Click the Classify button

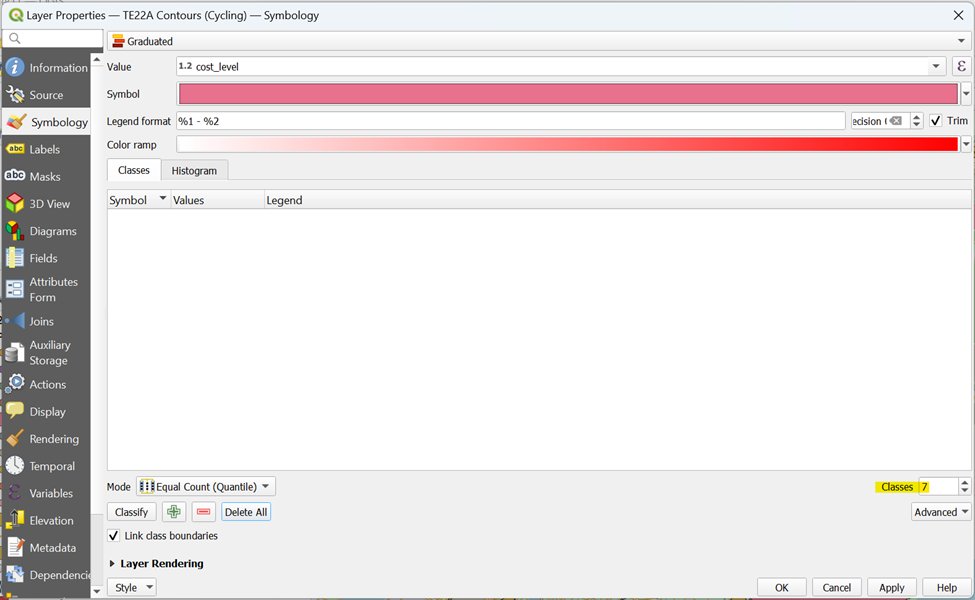[x=131, y=512]
